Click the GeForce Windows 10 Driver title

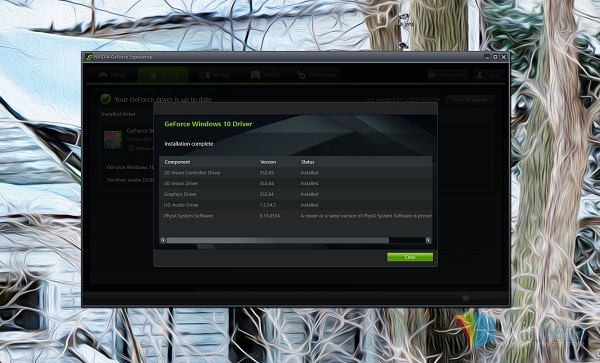pos(208,124)
